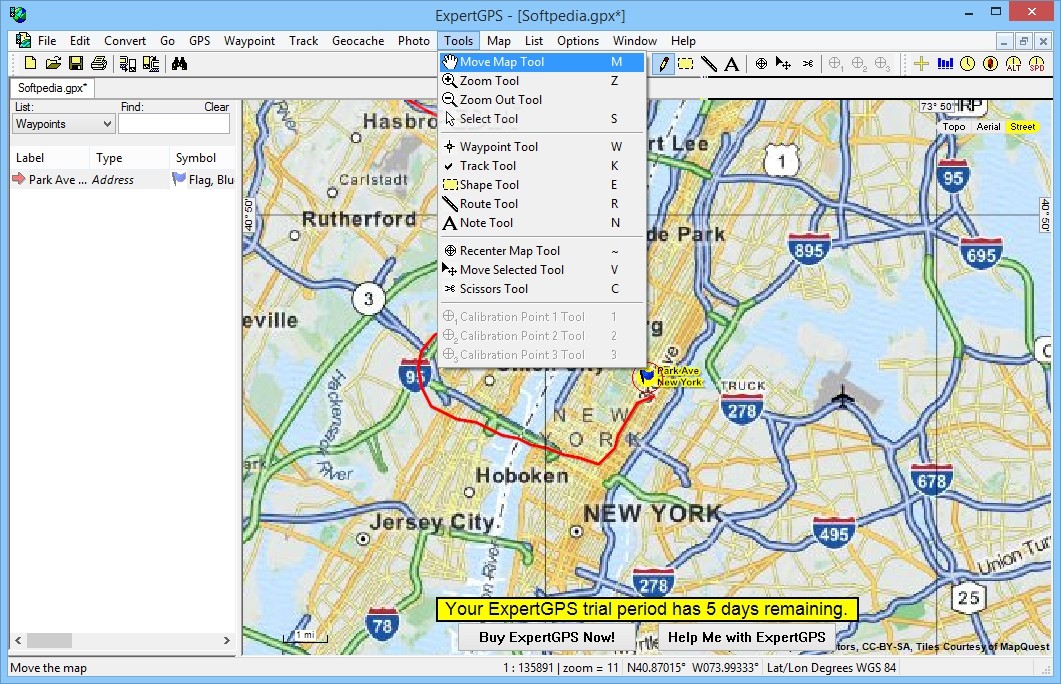Open the Waypoint menu in the menu bar
The height and width of the screenshot is (684, 1061).
(x=249, y=41)
